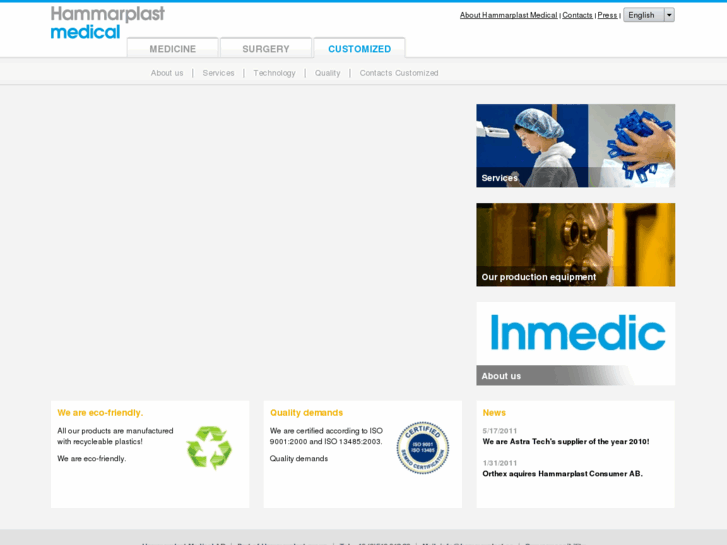The image size is (727, 545).
Task: Click the News heading
Action: (x=494, y=413)
